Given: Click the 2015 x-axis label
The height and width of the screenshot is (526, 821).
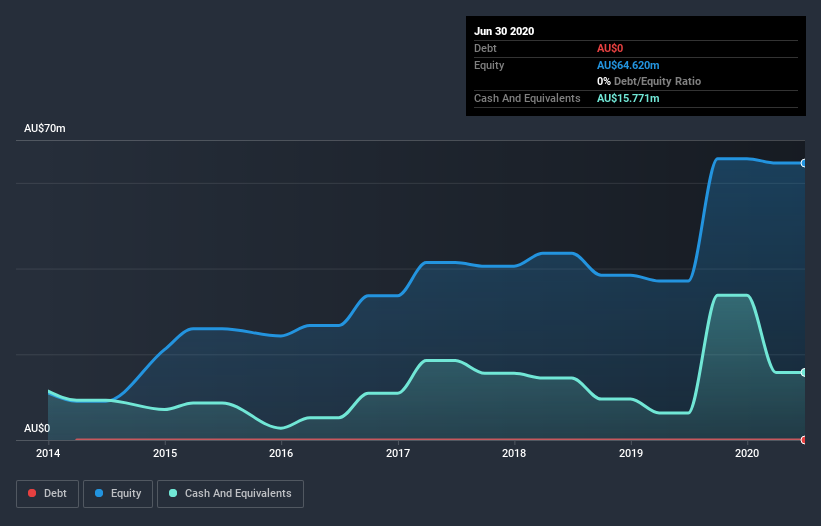Looking at the screenshot, I should (x=165, y=453).
